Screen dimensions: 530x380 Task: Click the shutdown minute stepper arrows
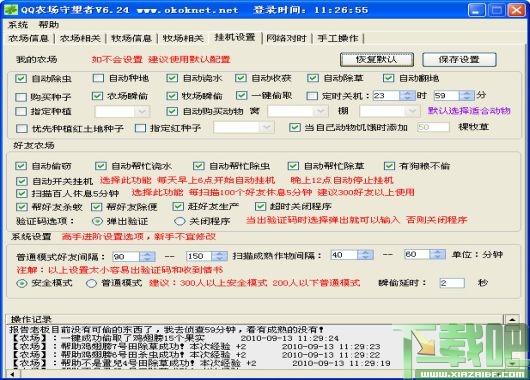467,96
